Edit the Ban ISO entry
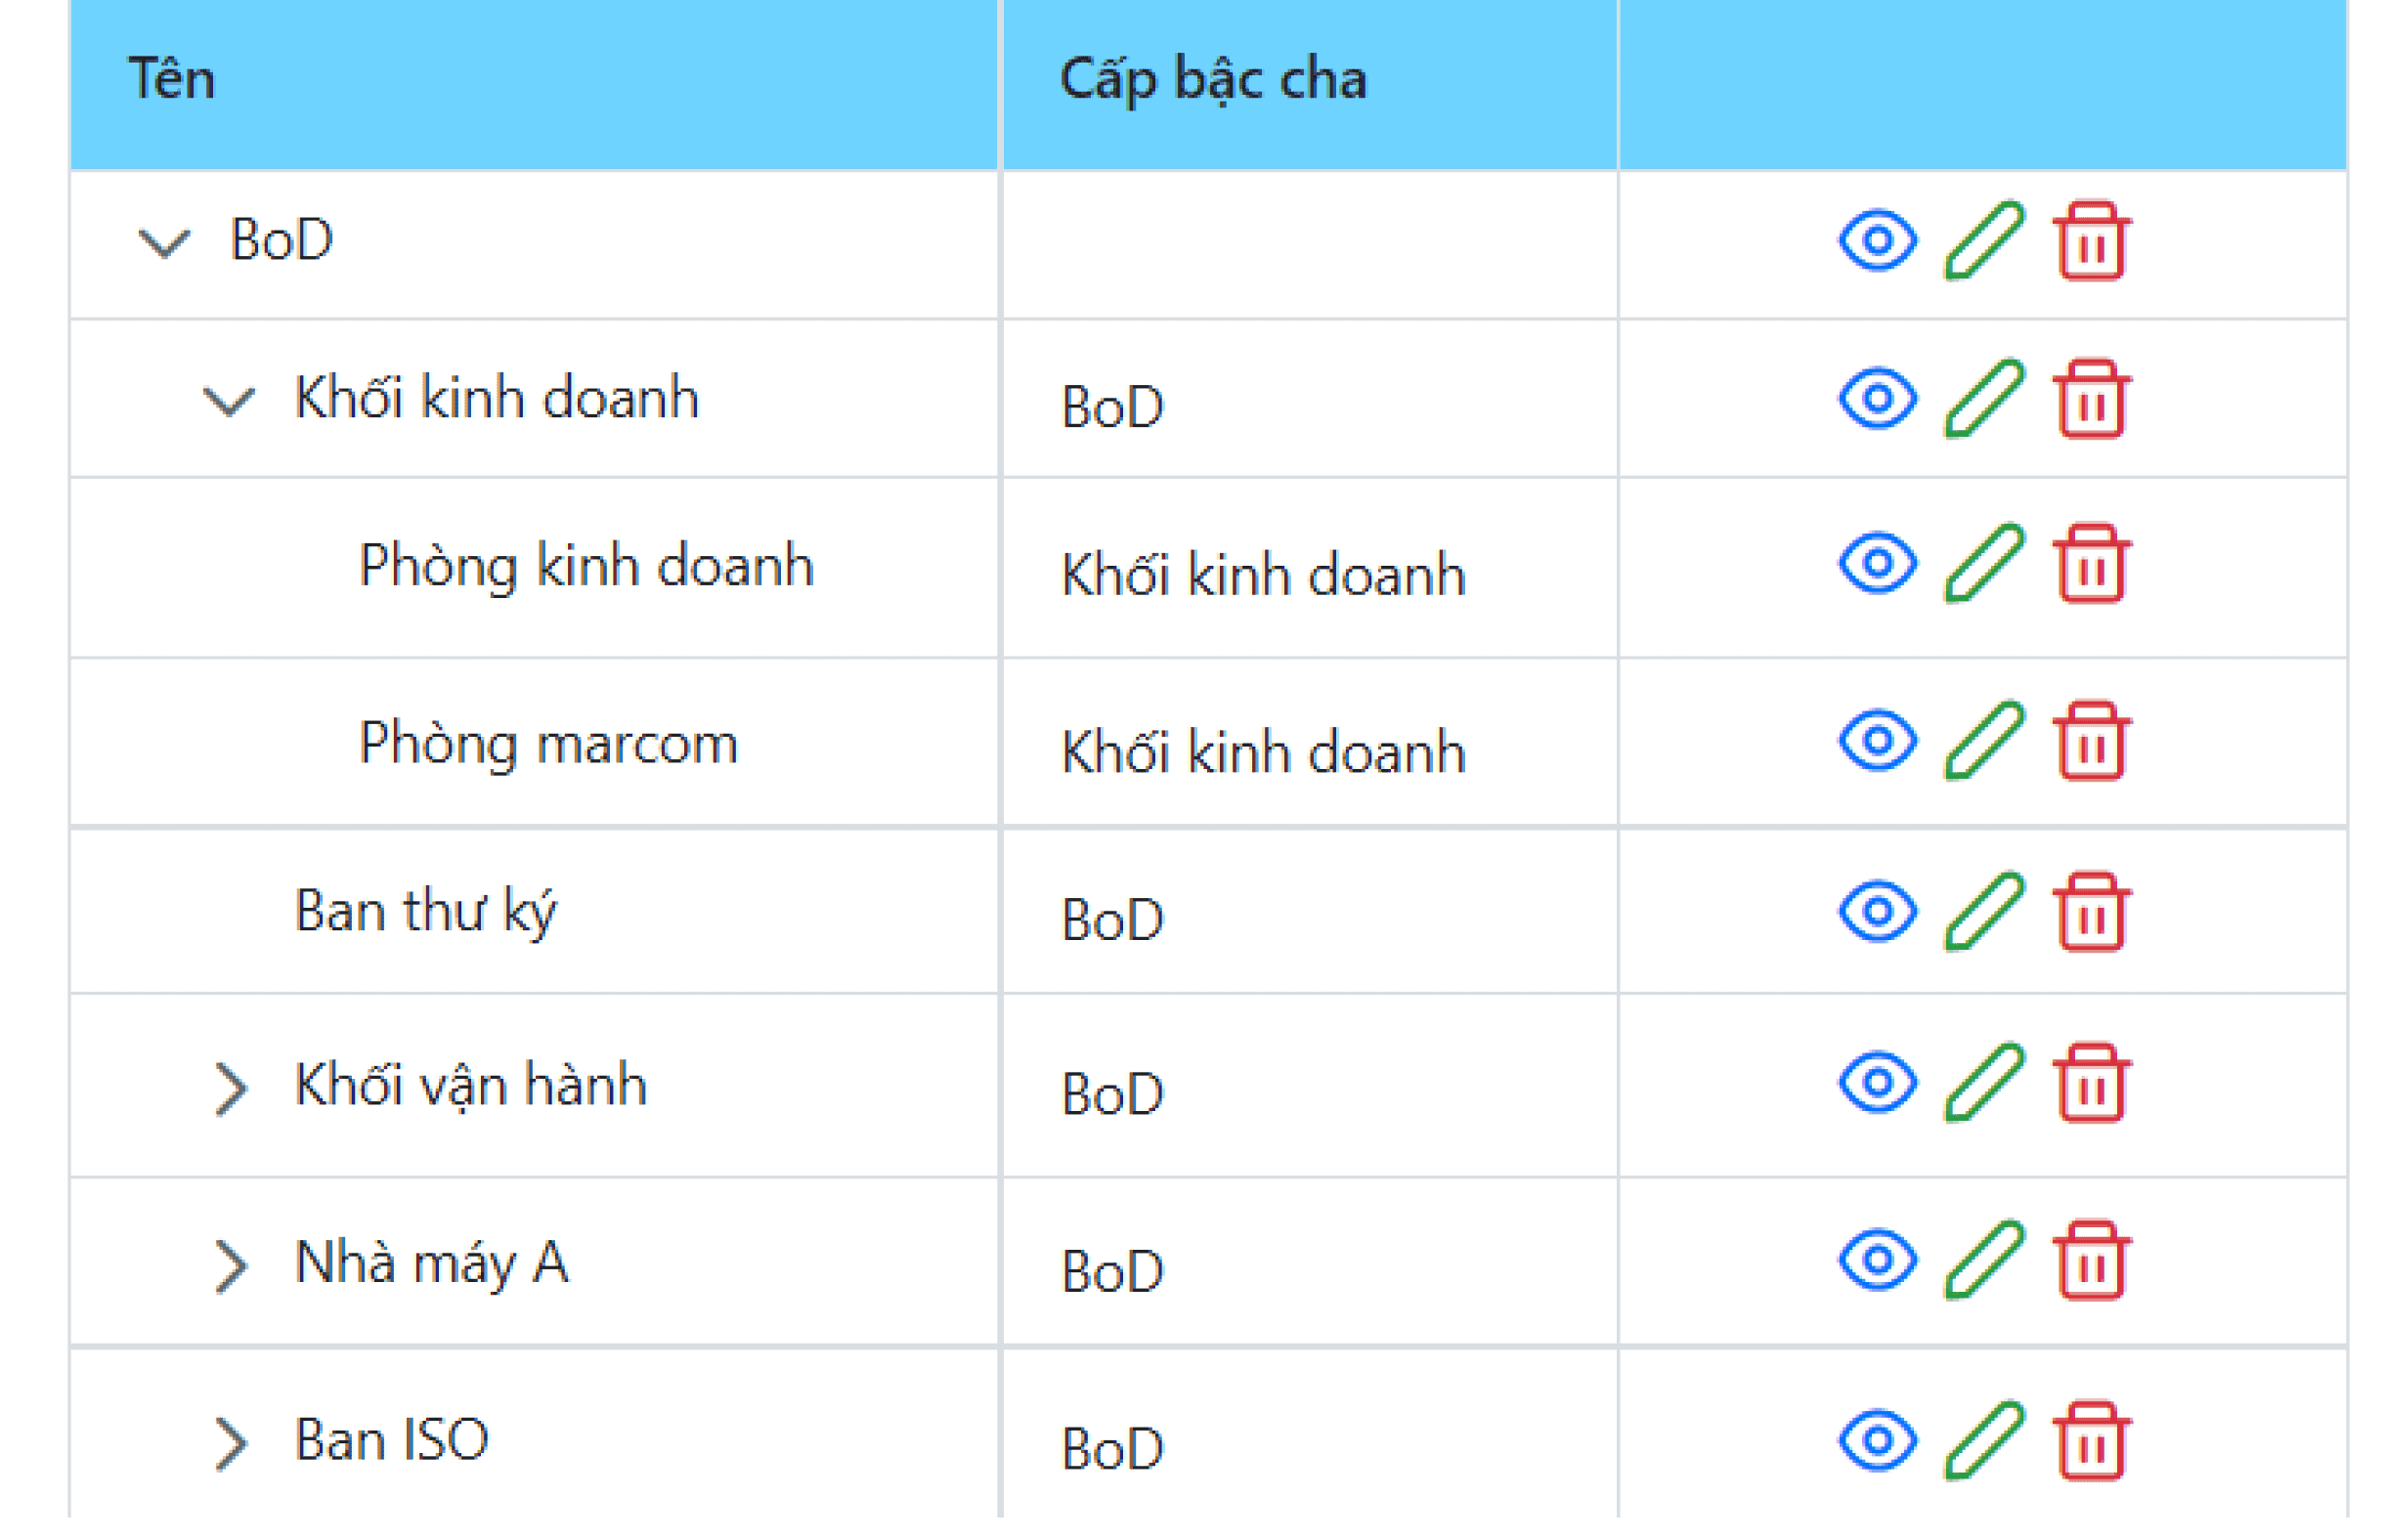The image size is (2385, 1540). pyautogui.click(x=1986, y=1443)
